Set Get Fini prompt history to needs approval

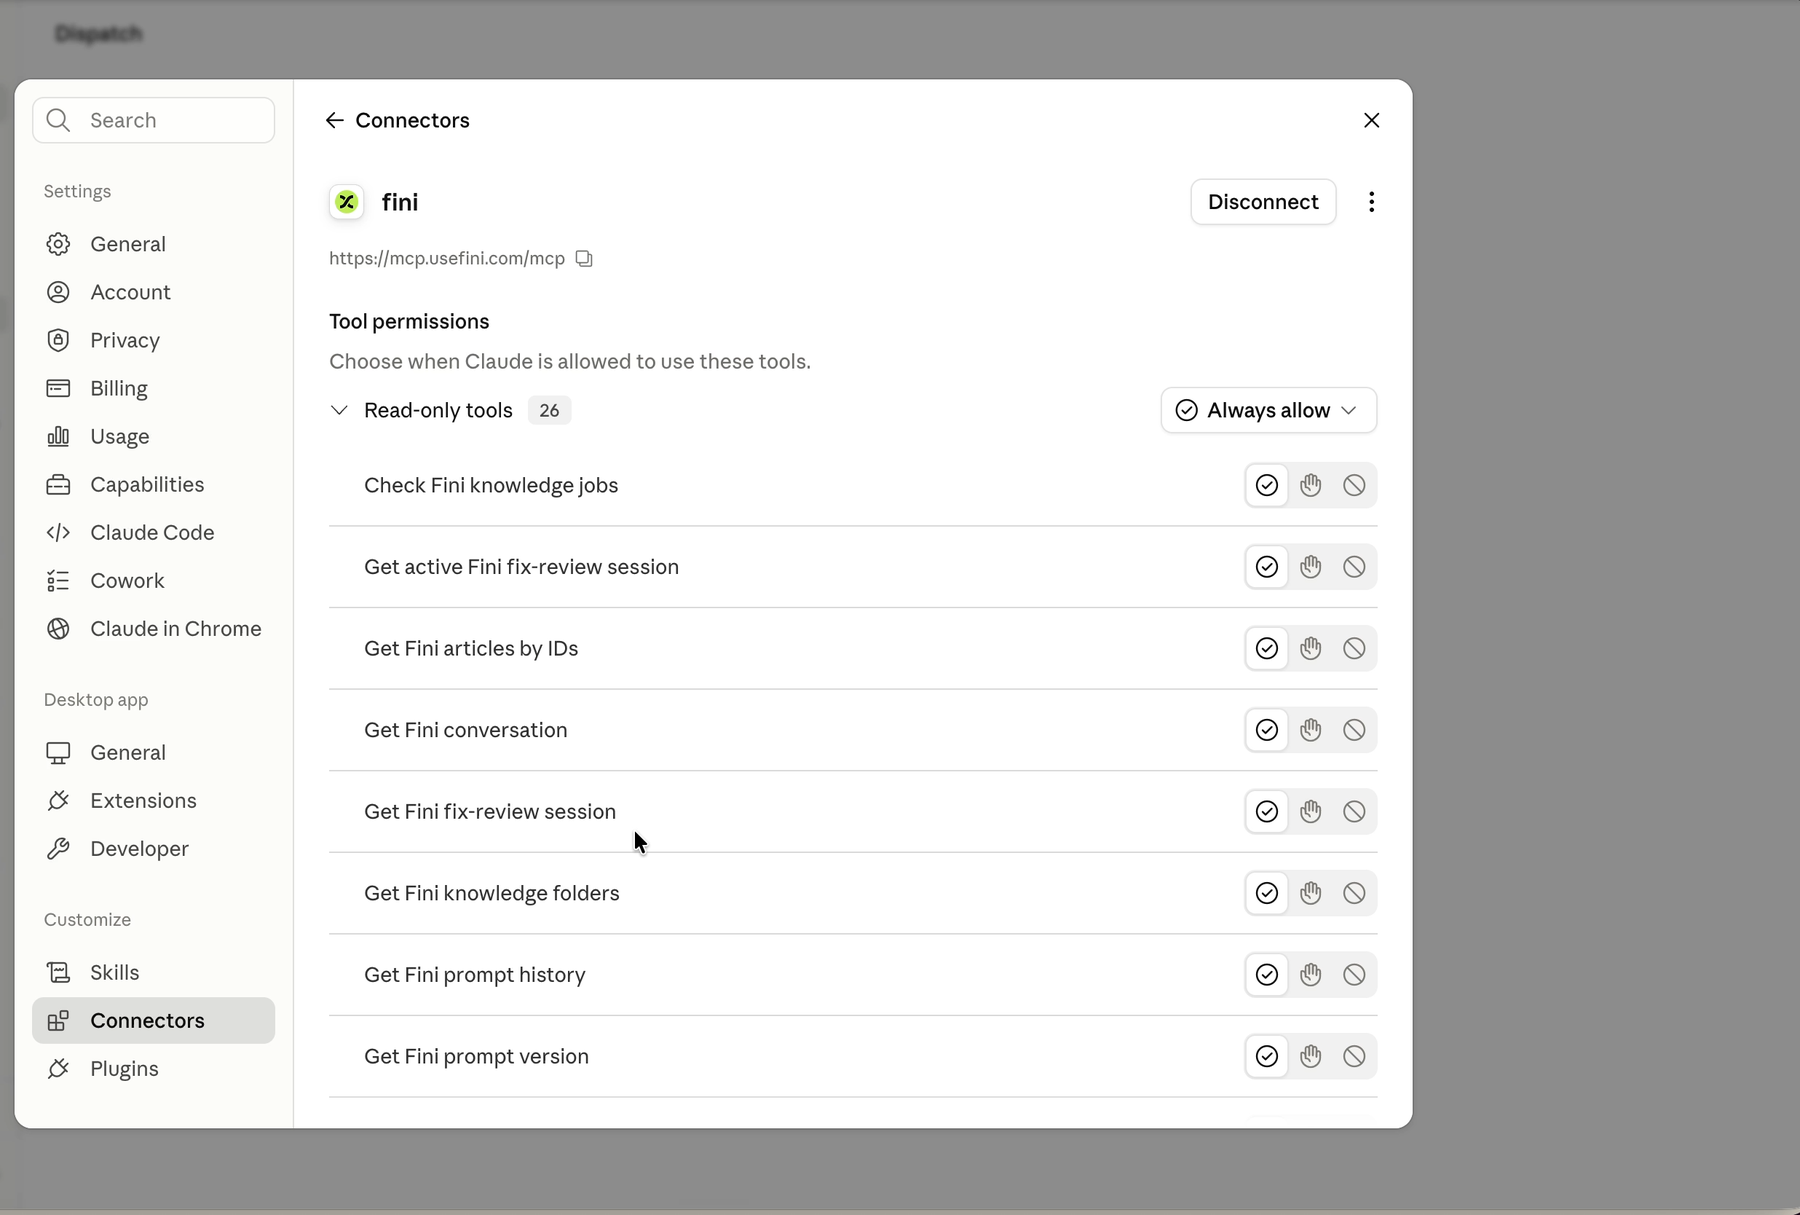click(1310, 974)
